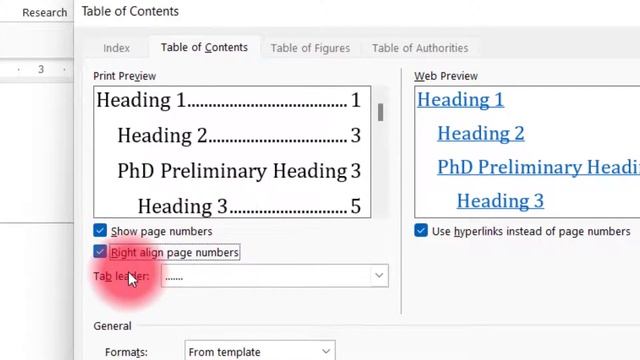The image size is (640, 360).
Task: Click Heading 2 in Print Preview
Action: [162, 136]
